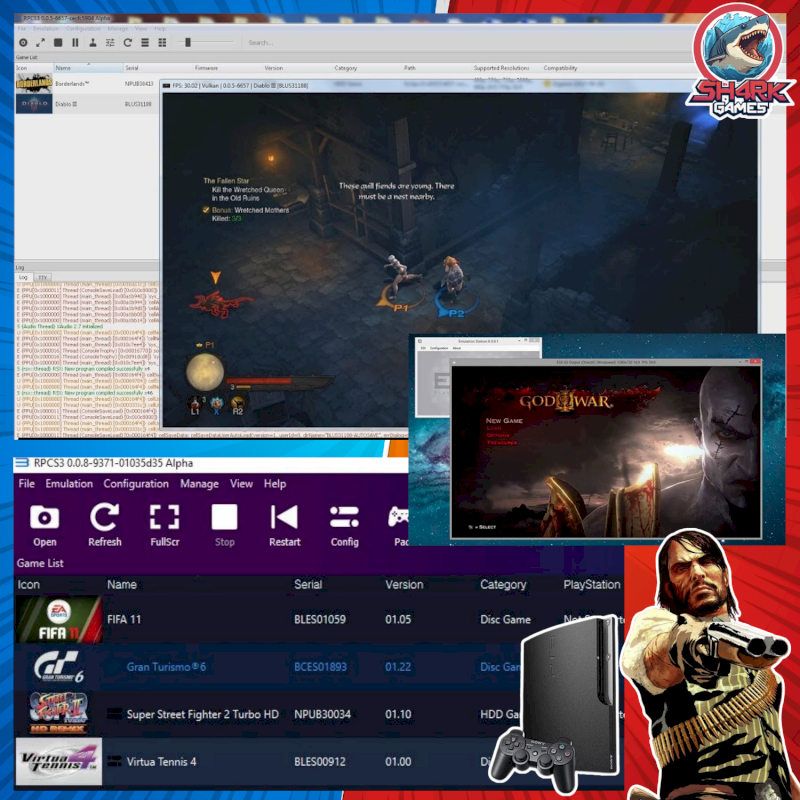The height and width of the screenshot is (800, 800).
Task: Open the Manage menu in the purple RPCS3 window
Action: [x=199, y=484]
